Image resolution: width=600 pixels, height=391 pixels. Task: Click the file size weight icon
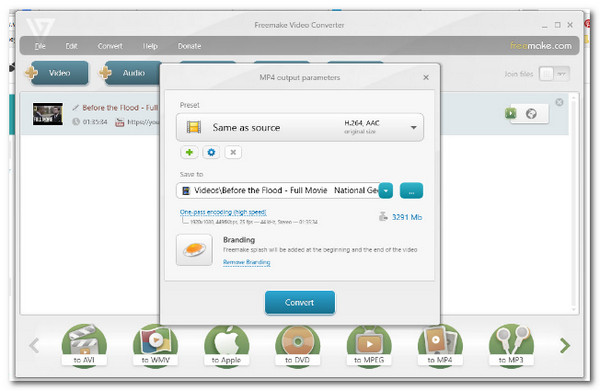383,217
